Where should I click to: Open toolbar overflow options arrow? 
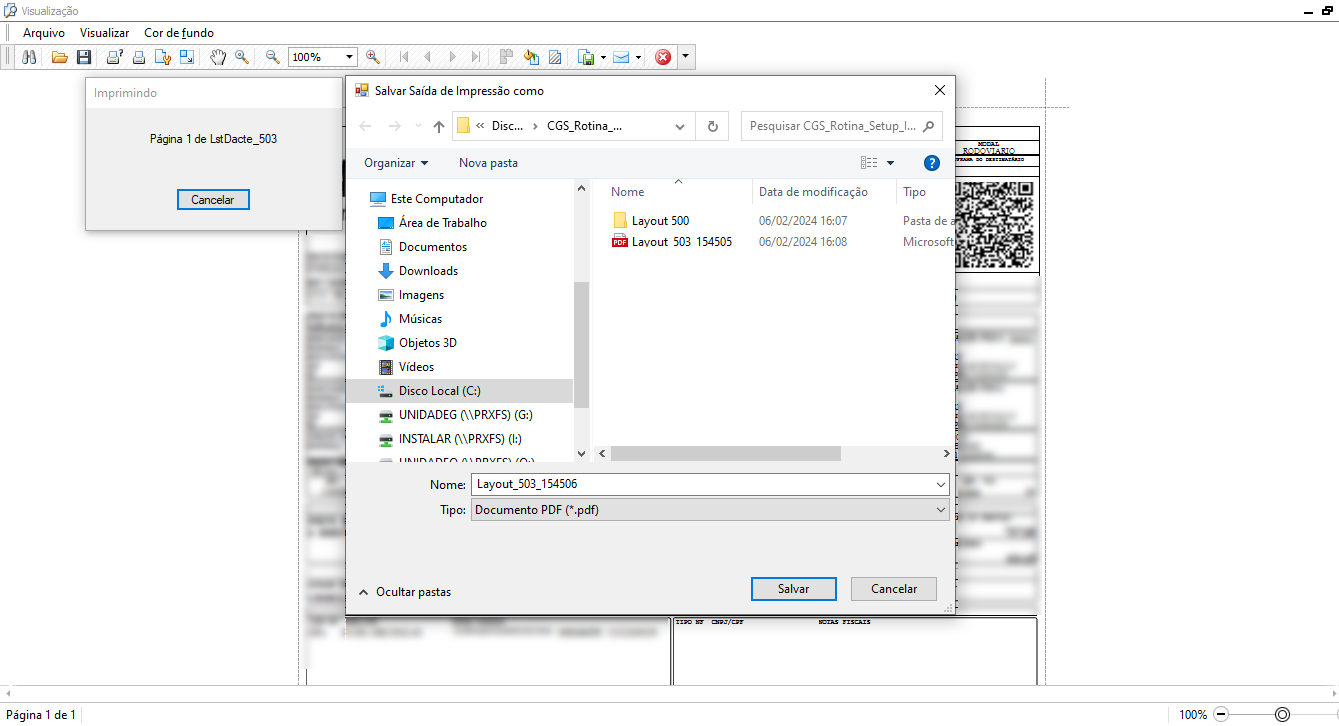(x=685, y=57)
